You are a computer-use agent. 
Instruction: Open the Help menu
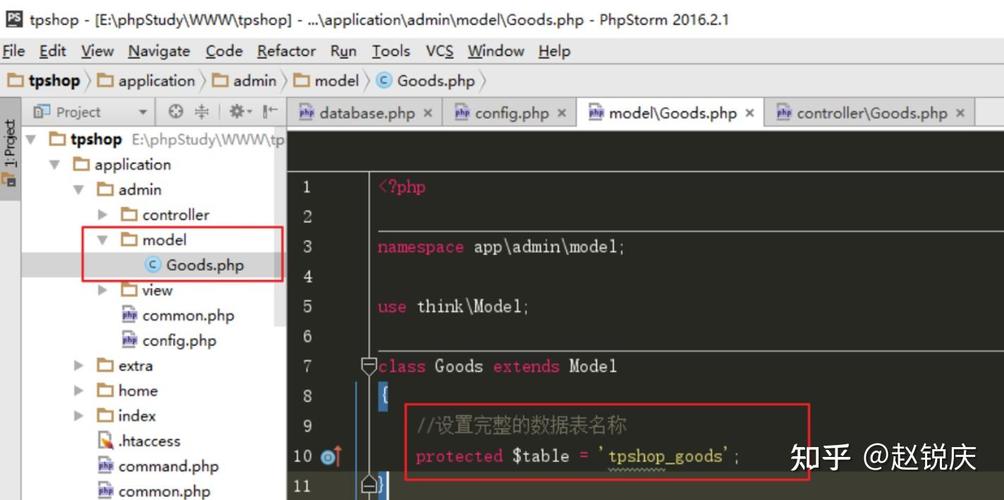tap(554, 51)
